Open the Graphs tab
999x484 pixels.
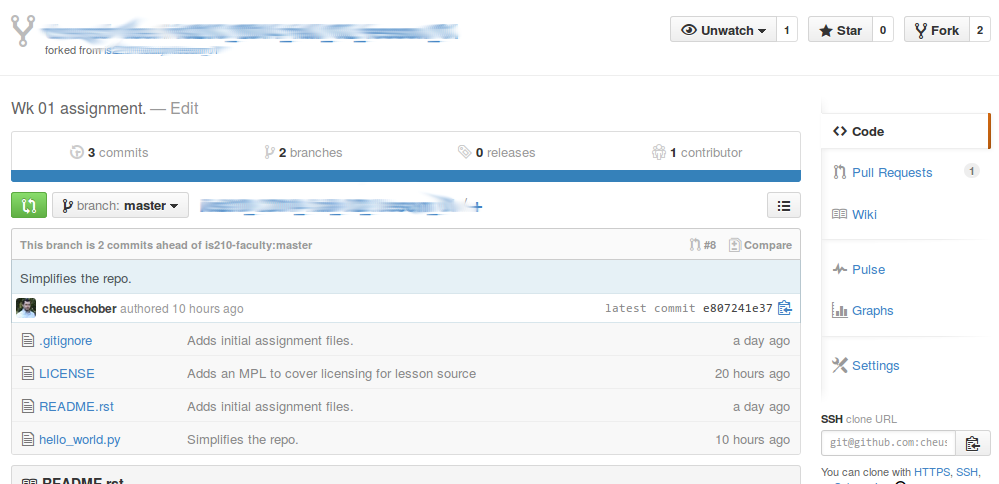click(872, 311)
